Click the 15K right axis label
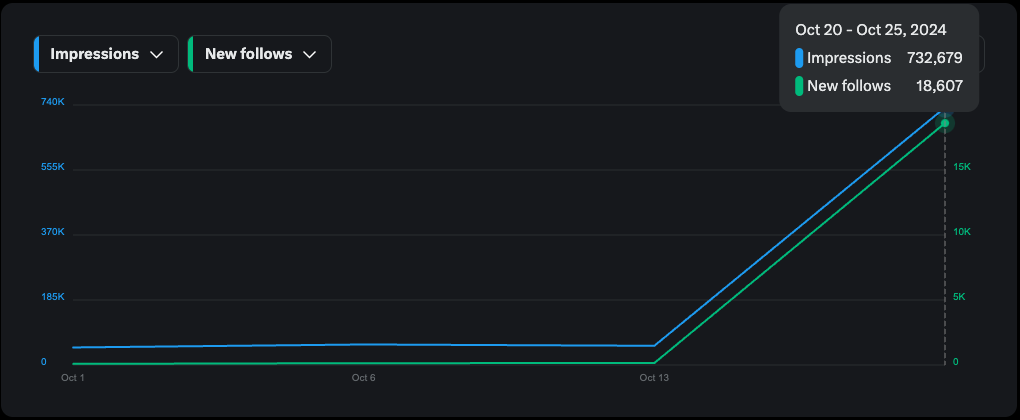The image size is (1020, 420). point(961,167)
